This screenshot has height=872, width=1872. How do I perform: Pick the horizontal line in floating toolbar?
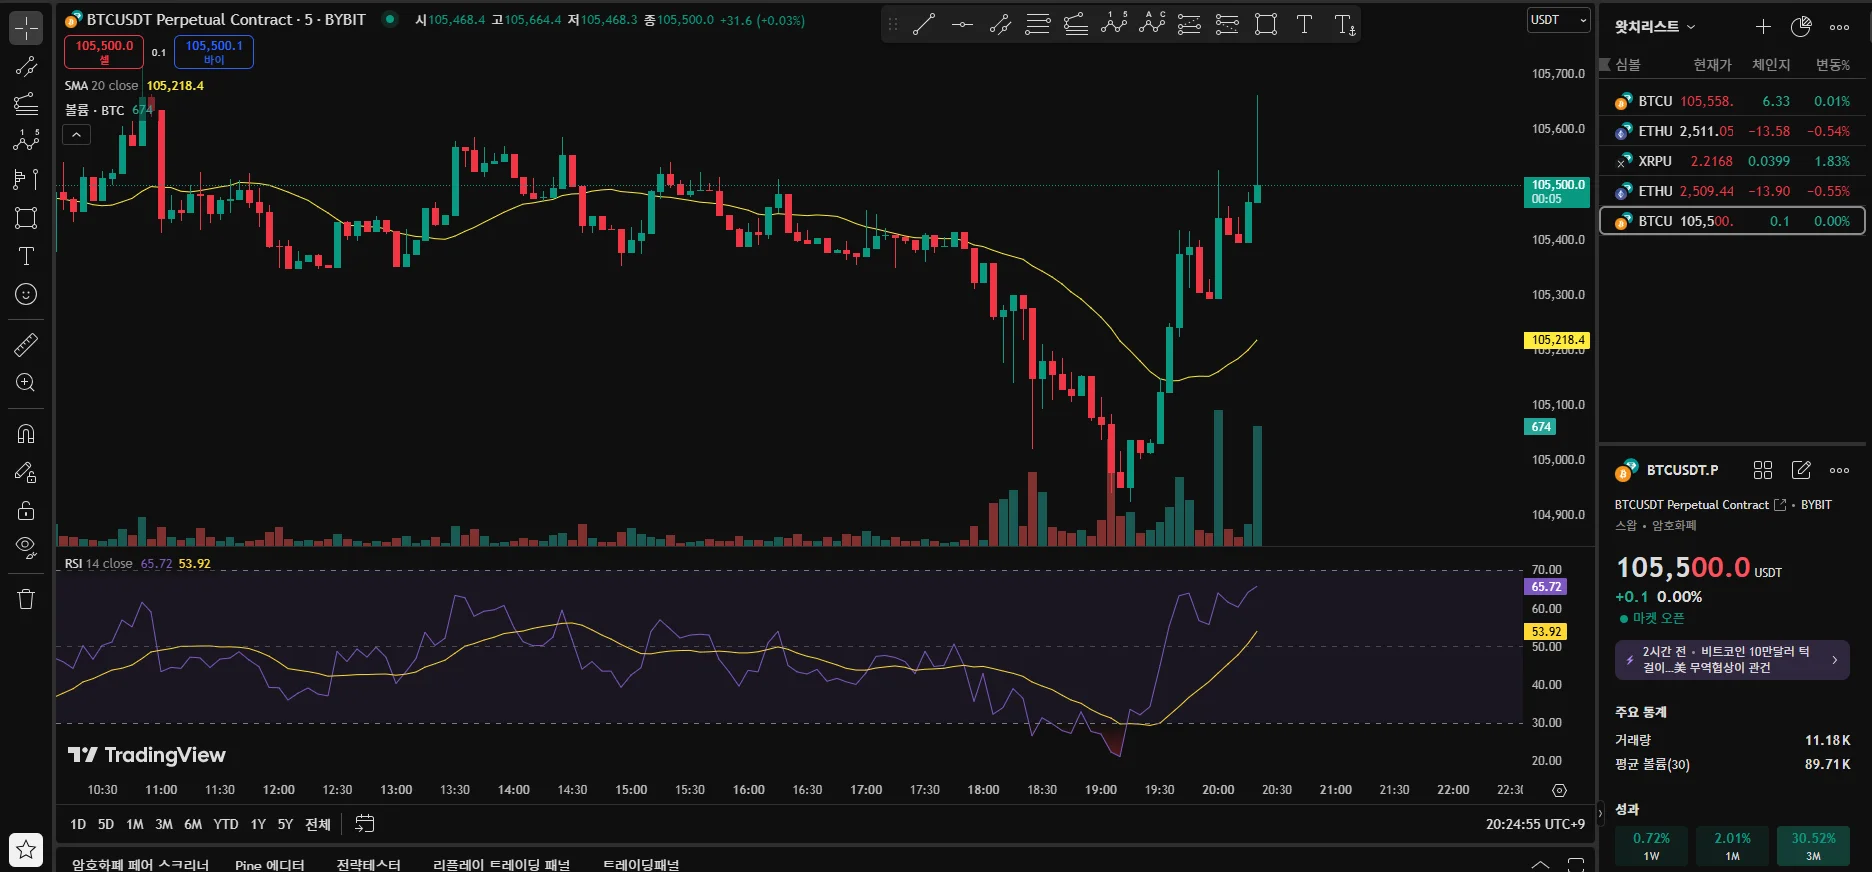962,24
